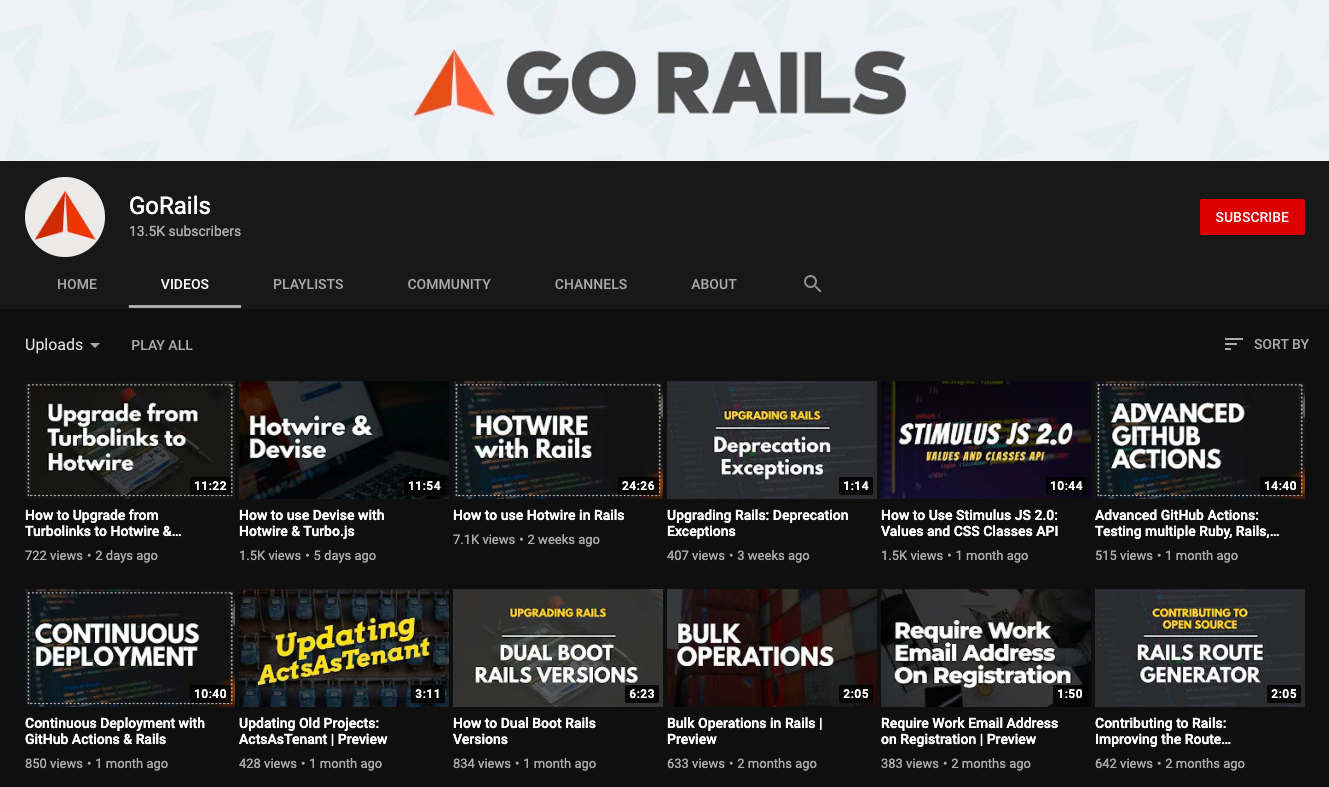Click title Bulk Operations in Rails Preview
Viewport: 1329px width, 787px height.
coord(745,731)
